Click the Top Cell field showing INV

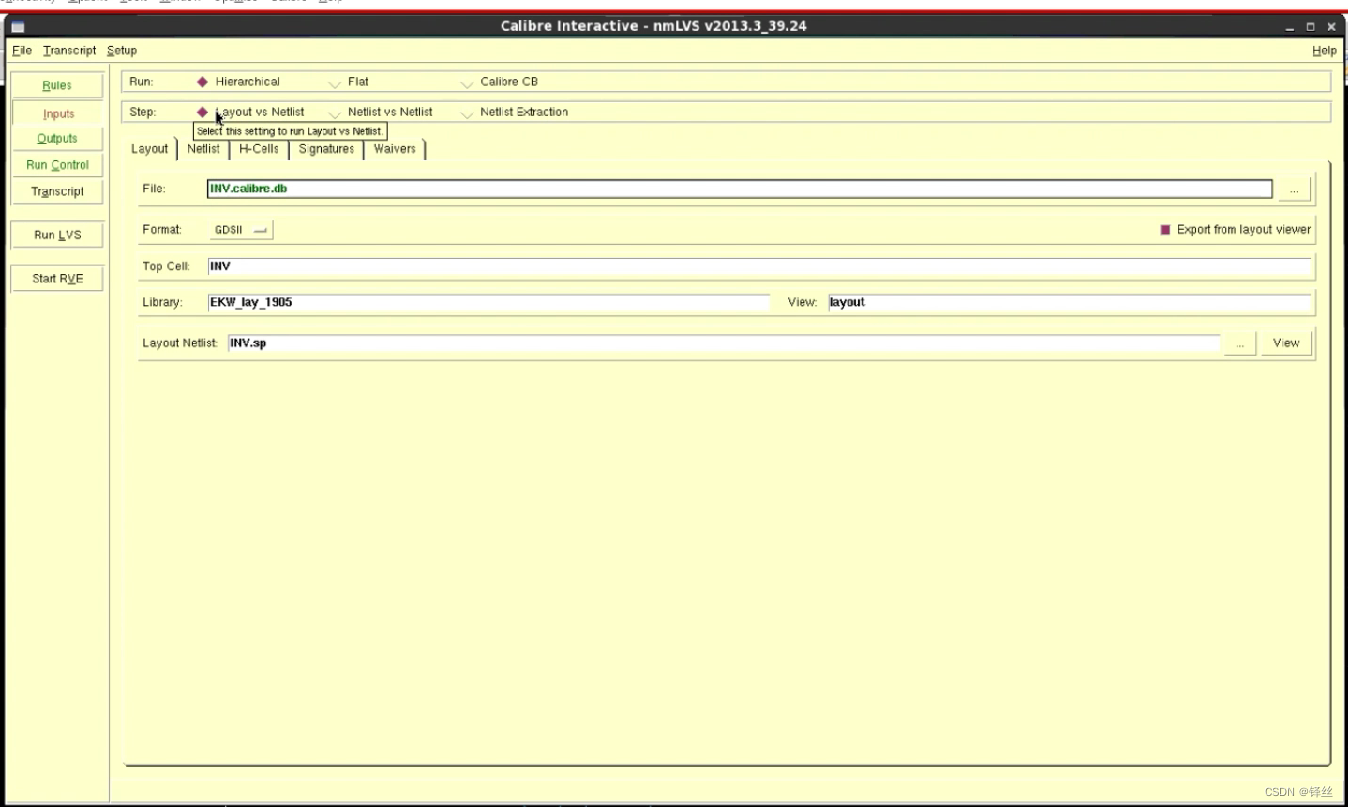click(x=759, y=267)
